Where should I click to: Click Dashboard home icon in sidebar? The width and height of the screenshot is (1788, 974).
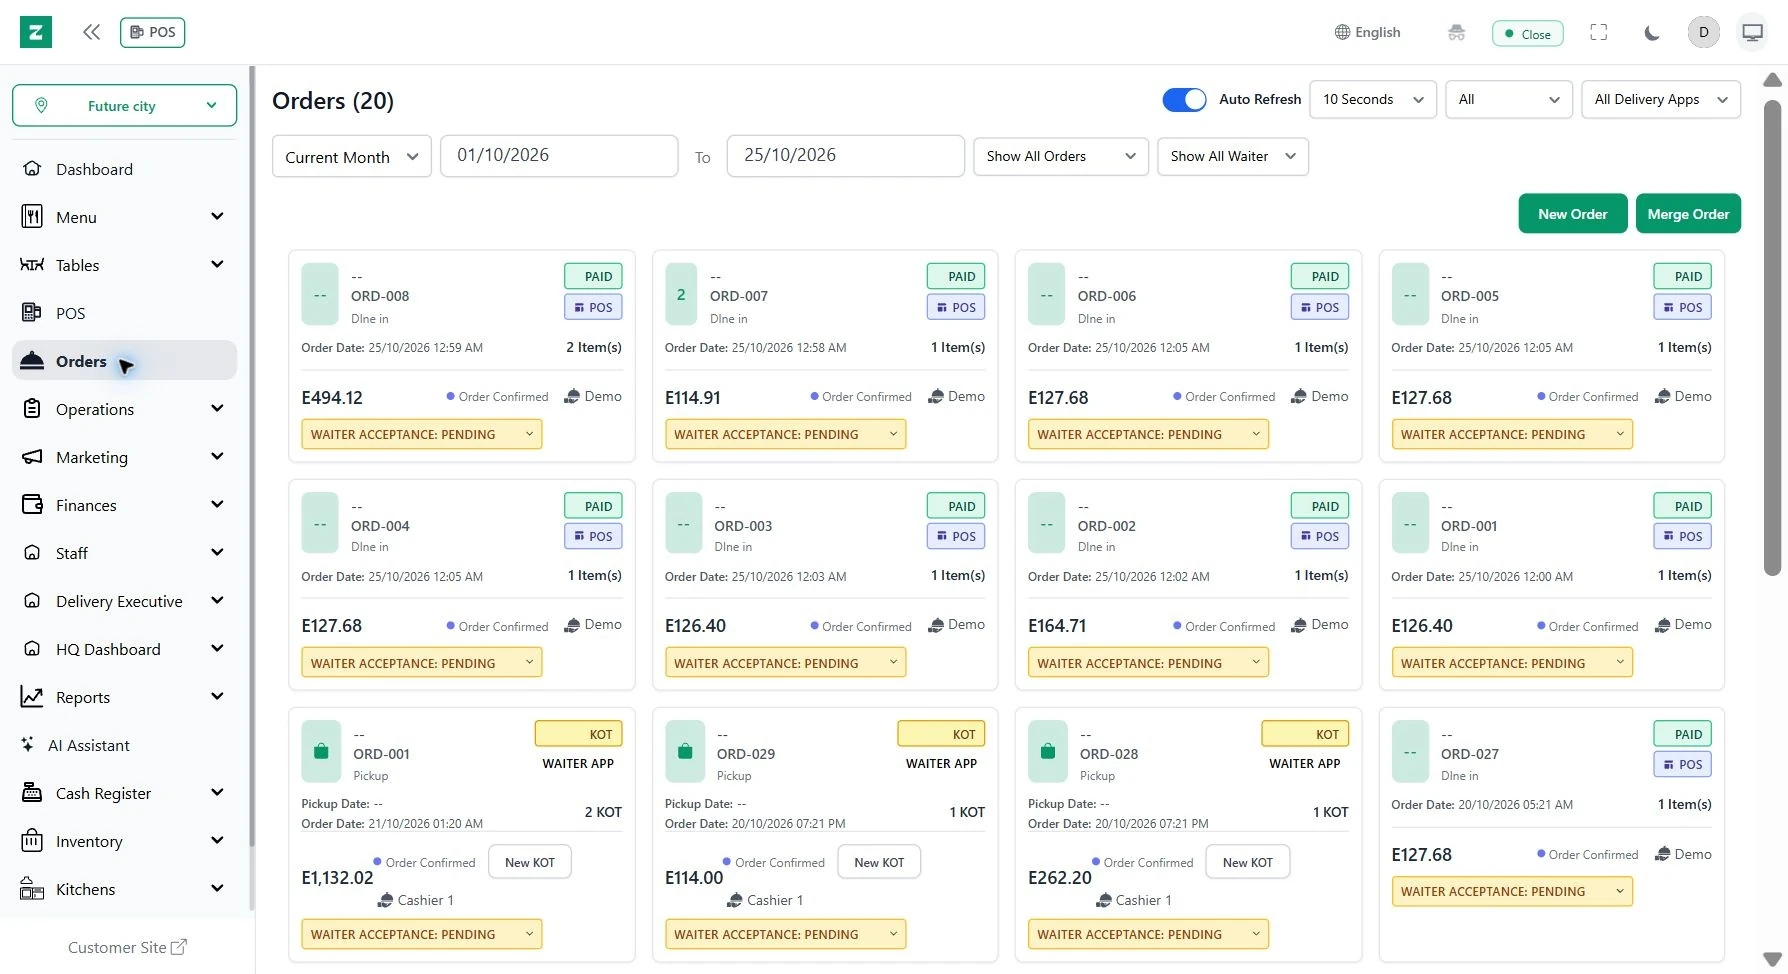tap(32, 169)
